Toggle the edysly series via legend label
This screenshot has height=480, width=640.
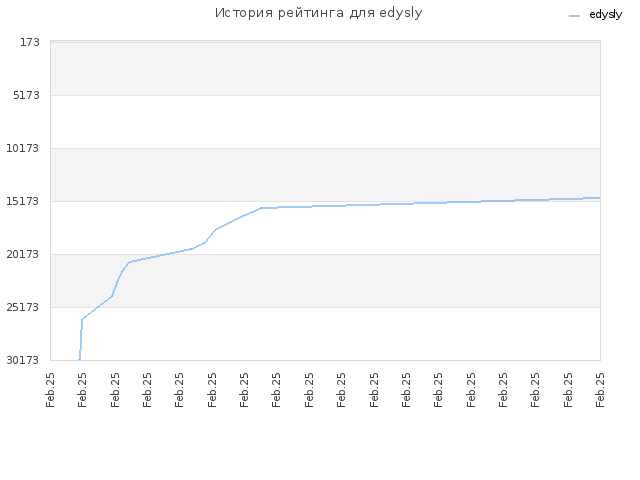pyautogui.click(x=605, y=15)
